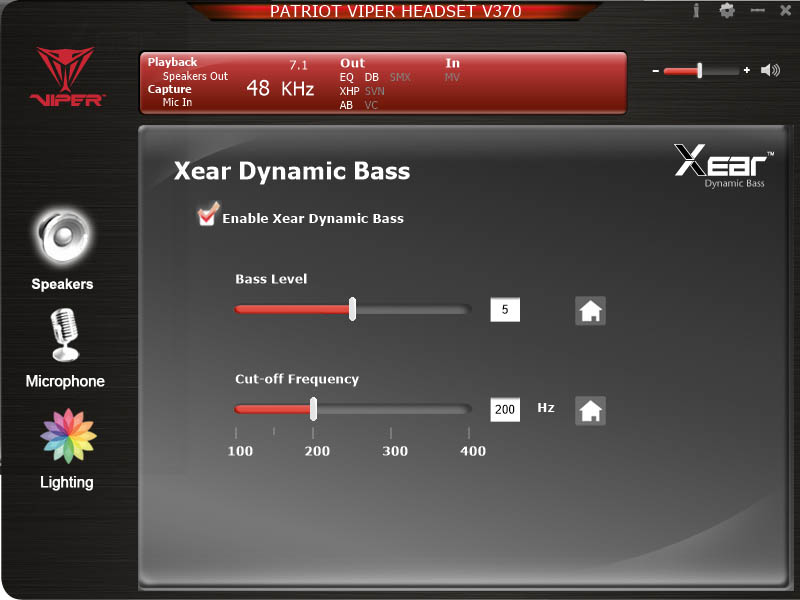The height and width of the screenshot is (600, 800).
Task: Click the Capture heading
Action: pyautogui.click(x=169, y=89)
